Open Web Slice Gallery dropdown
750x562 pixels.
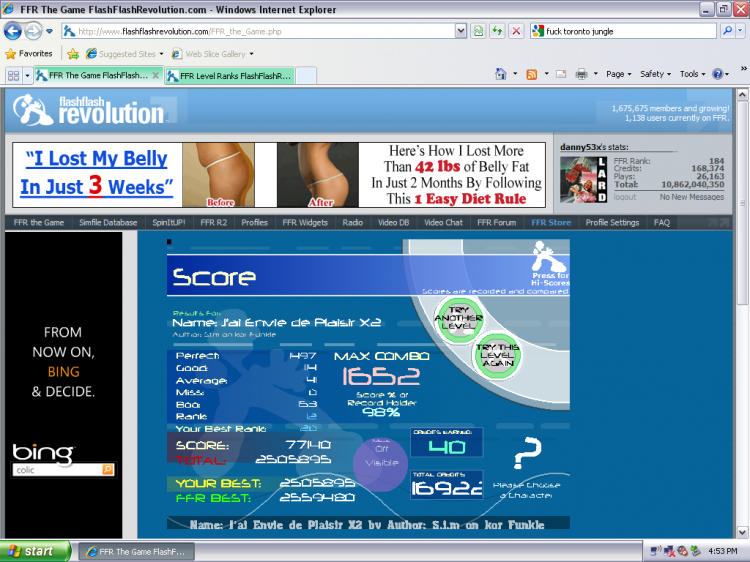(213, 54)
